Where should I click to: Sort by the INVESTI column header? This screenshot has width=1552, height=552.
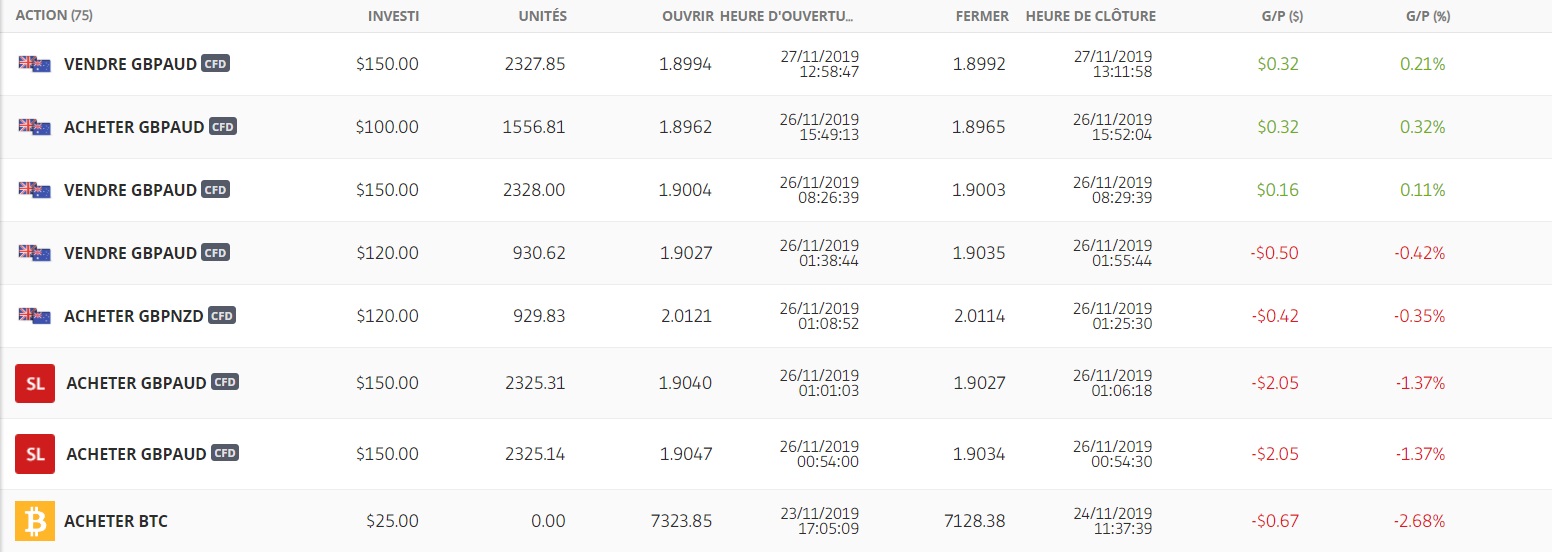[393, 16]
